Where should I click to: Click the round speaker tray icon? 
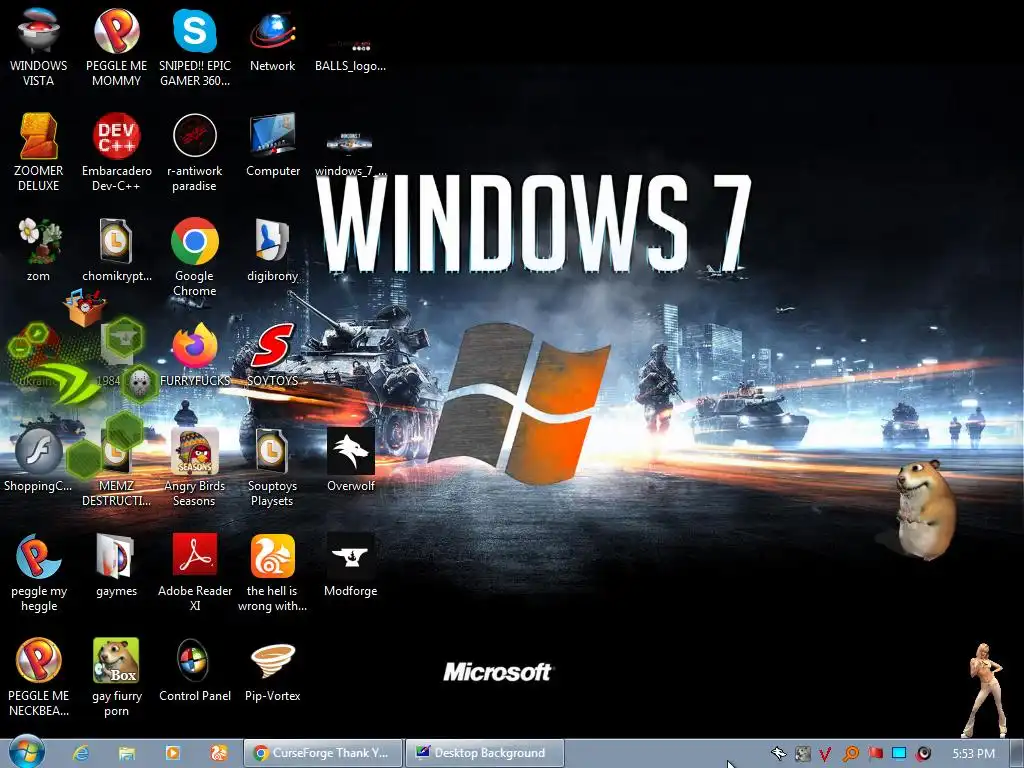tap(923, 754)
